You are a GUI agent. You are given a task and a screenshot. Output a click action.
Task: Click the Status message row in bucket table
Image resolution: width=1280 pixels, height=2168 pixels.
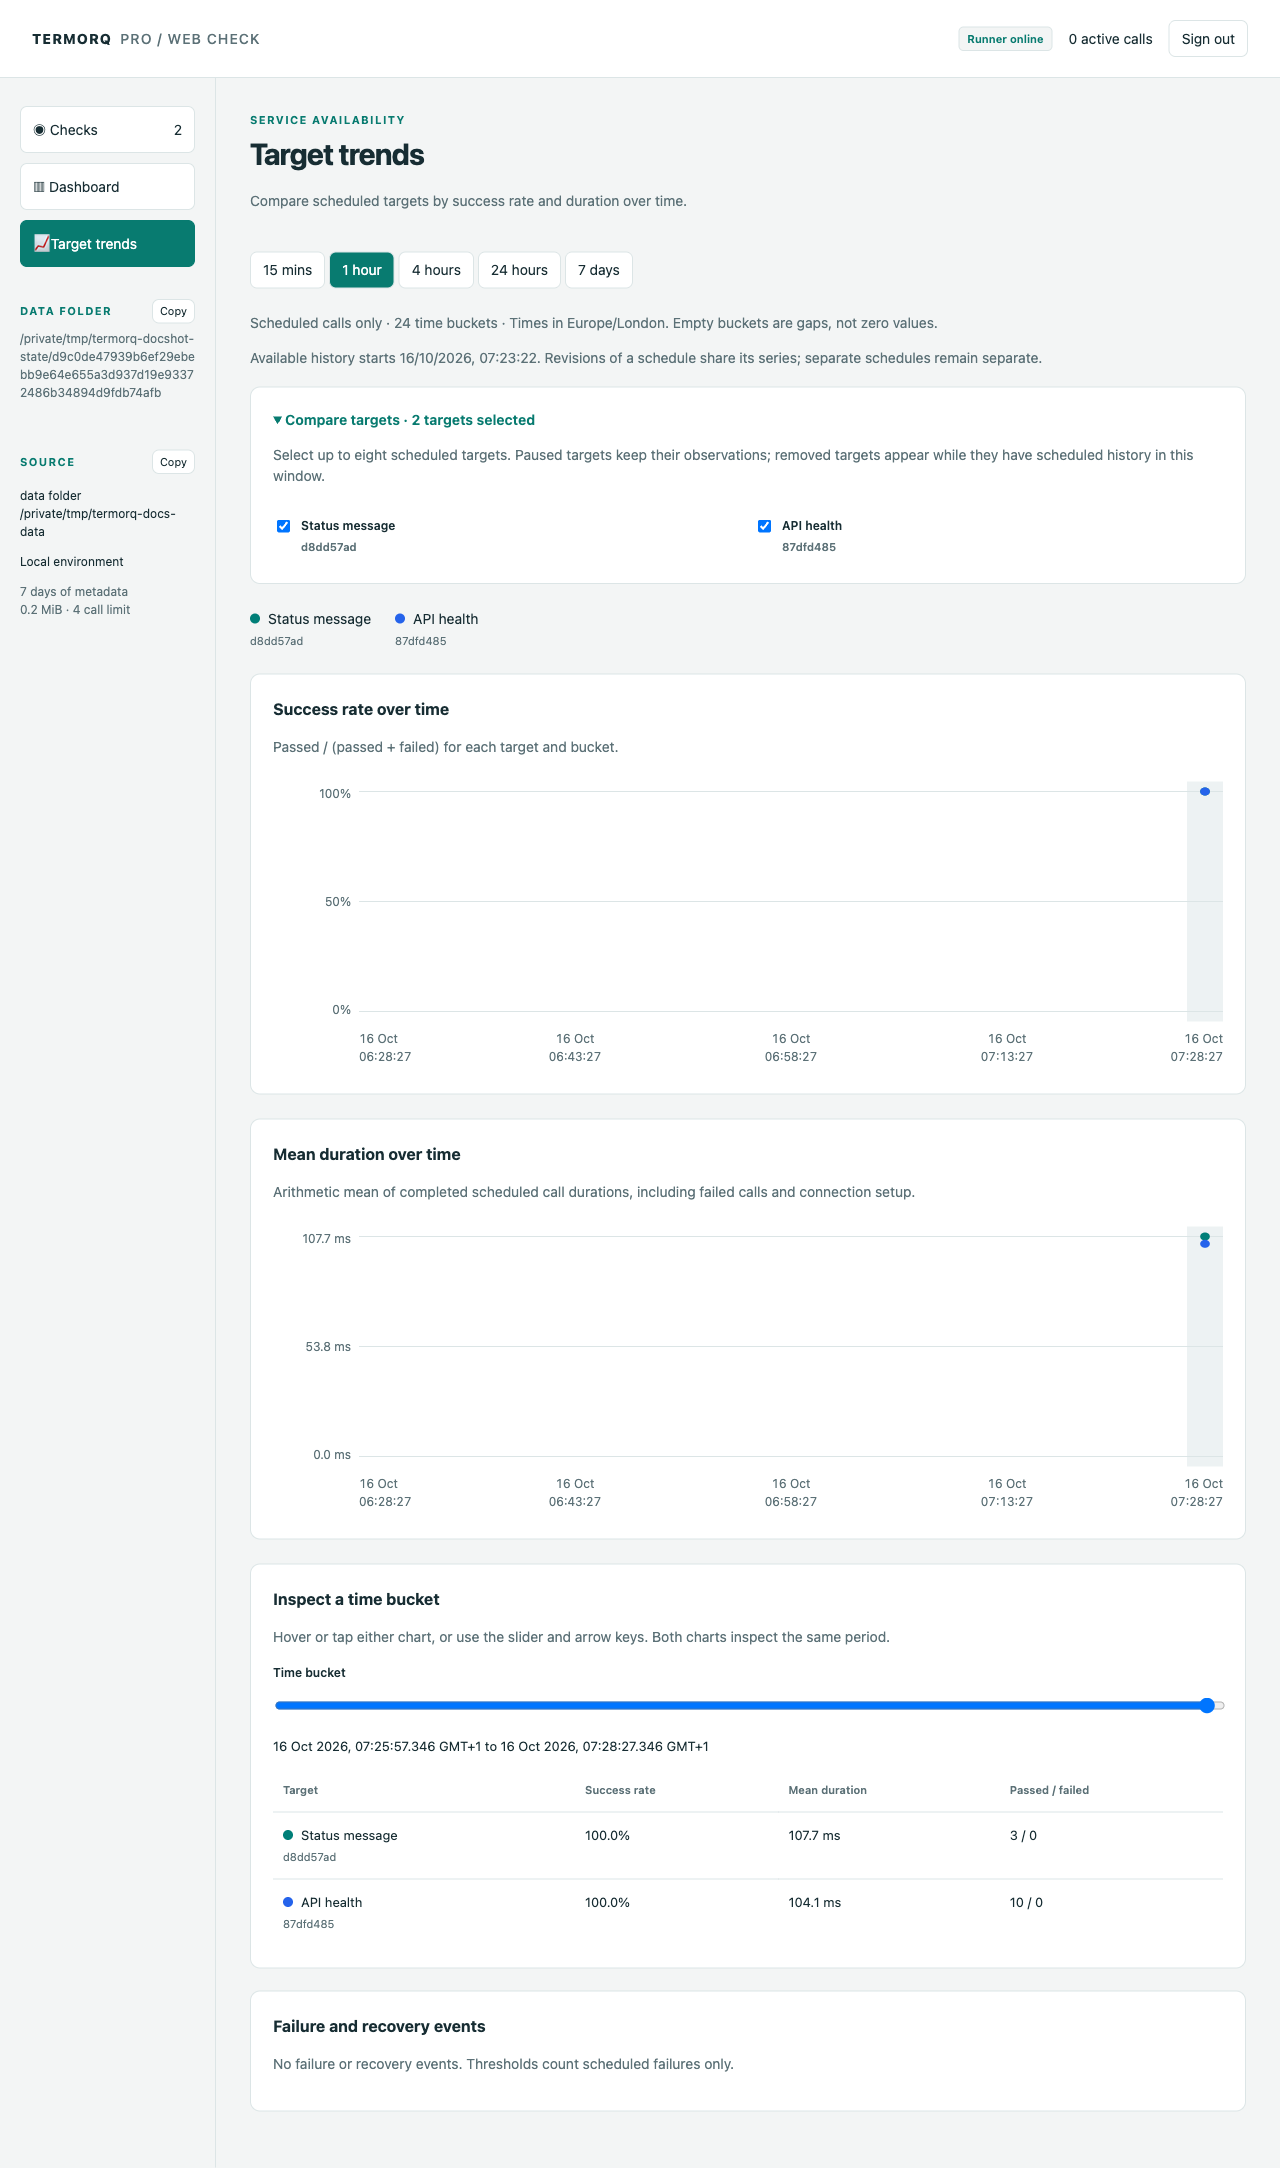pos(748,1845)
